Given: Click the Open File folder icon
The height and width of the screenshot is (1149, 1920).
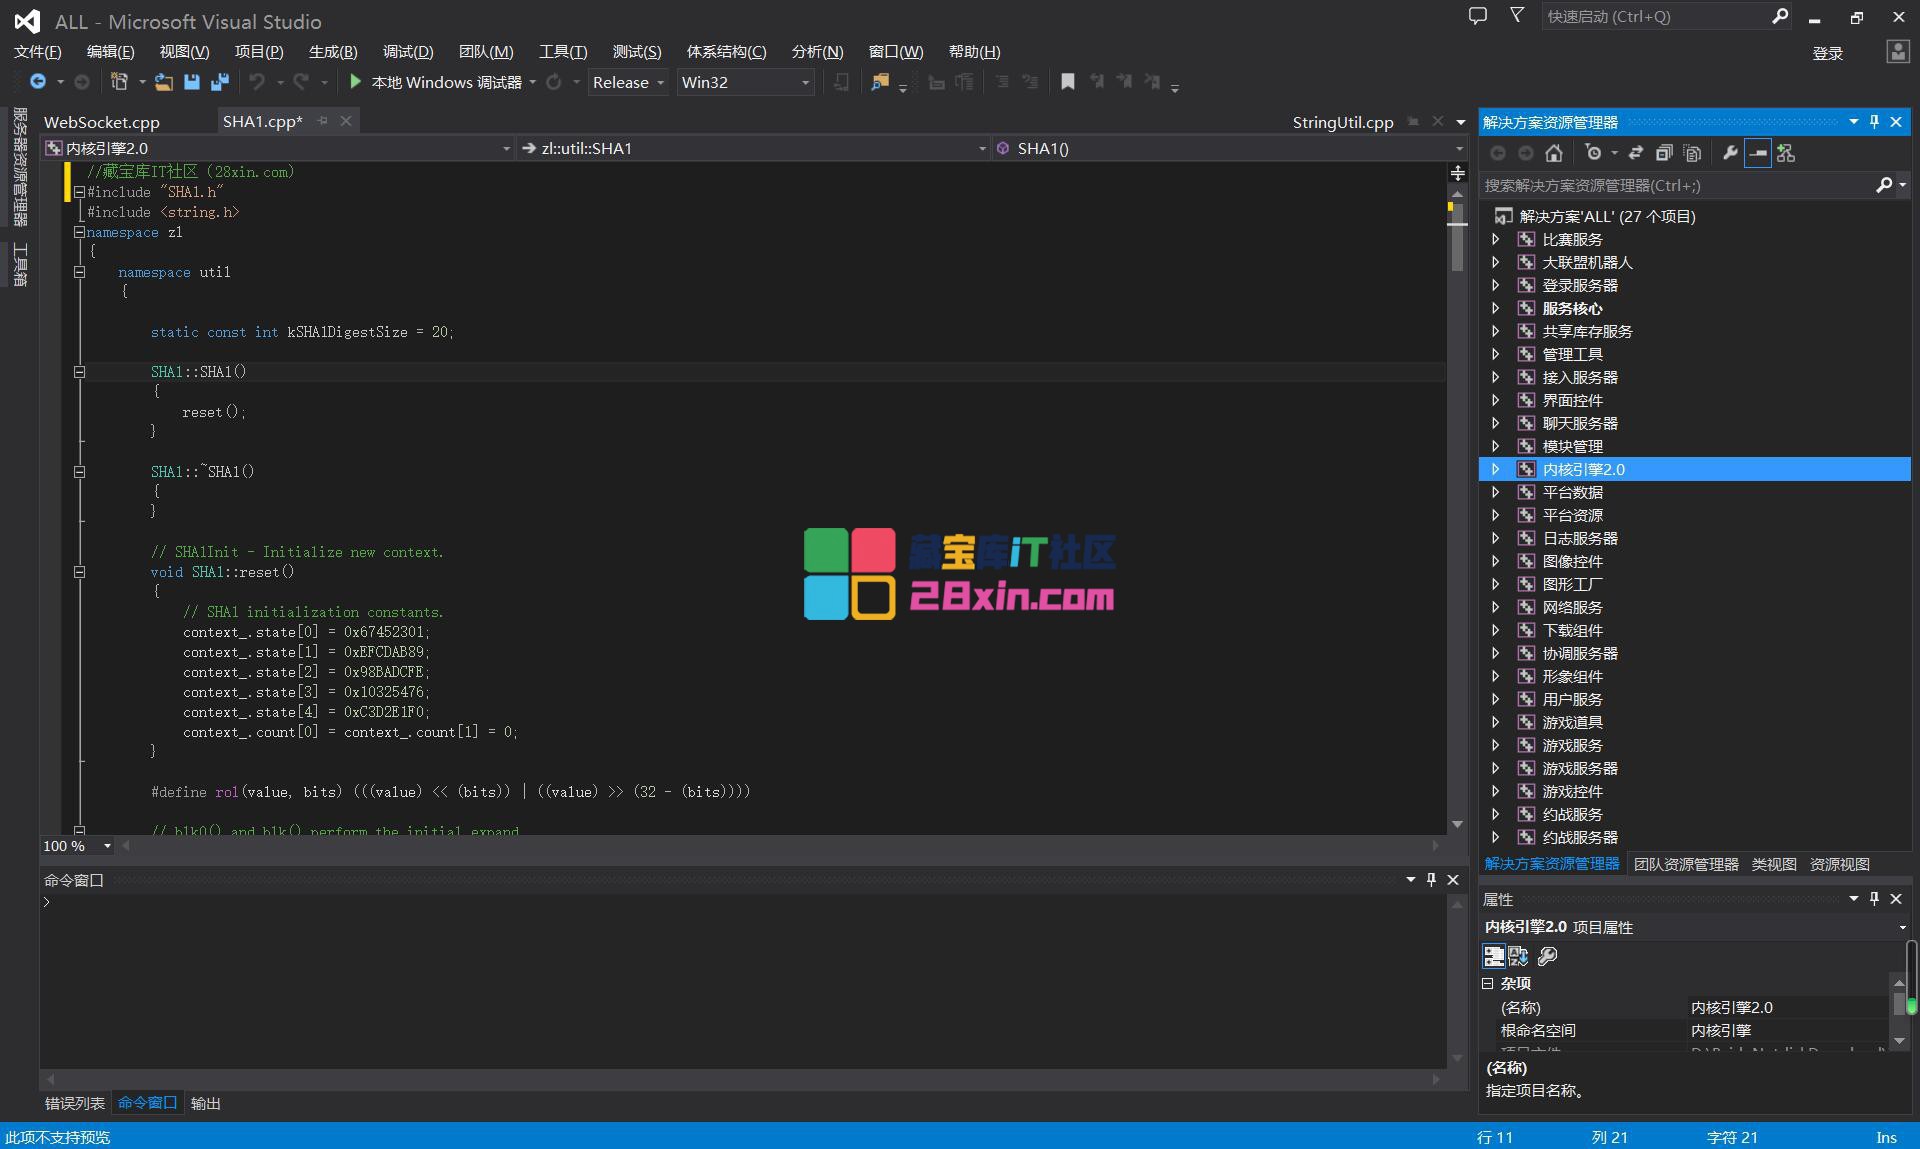Looking at the screenshot, I should [x=163, y=82].
